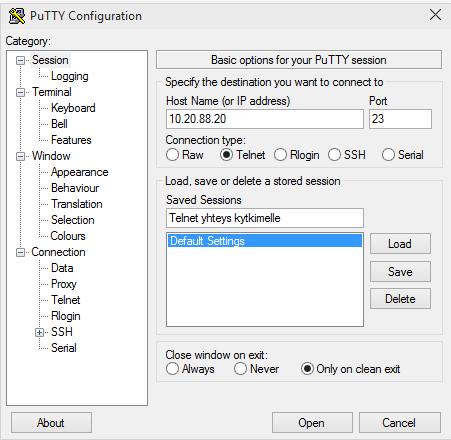
Task: Collapse the Window tree node
Action: coord(20,156)
